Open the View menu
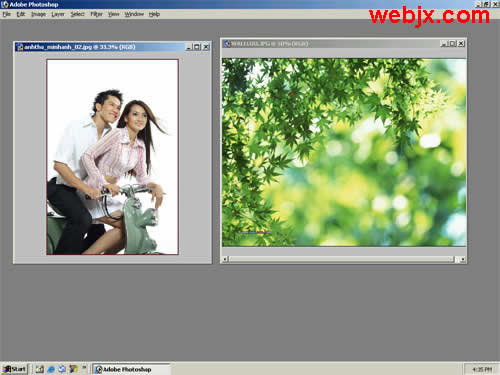Viewport: 500px width, 375px height. [x=114, y=14]
